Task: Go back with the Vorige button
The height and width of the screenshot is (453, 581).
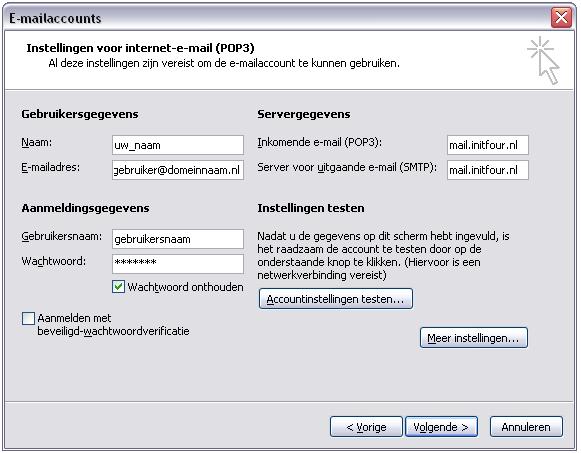Action: pos(366,427)
